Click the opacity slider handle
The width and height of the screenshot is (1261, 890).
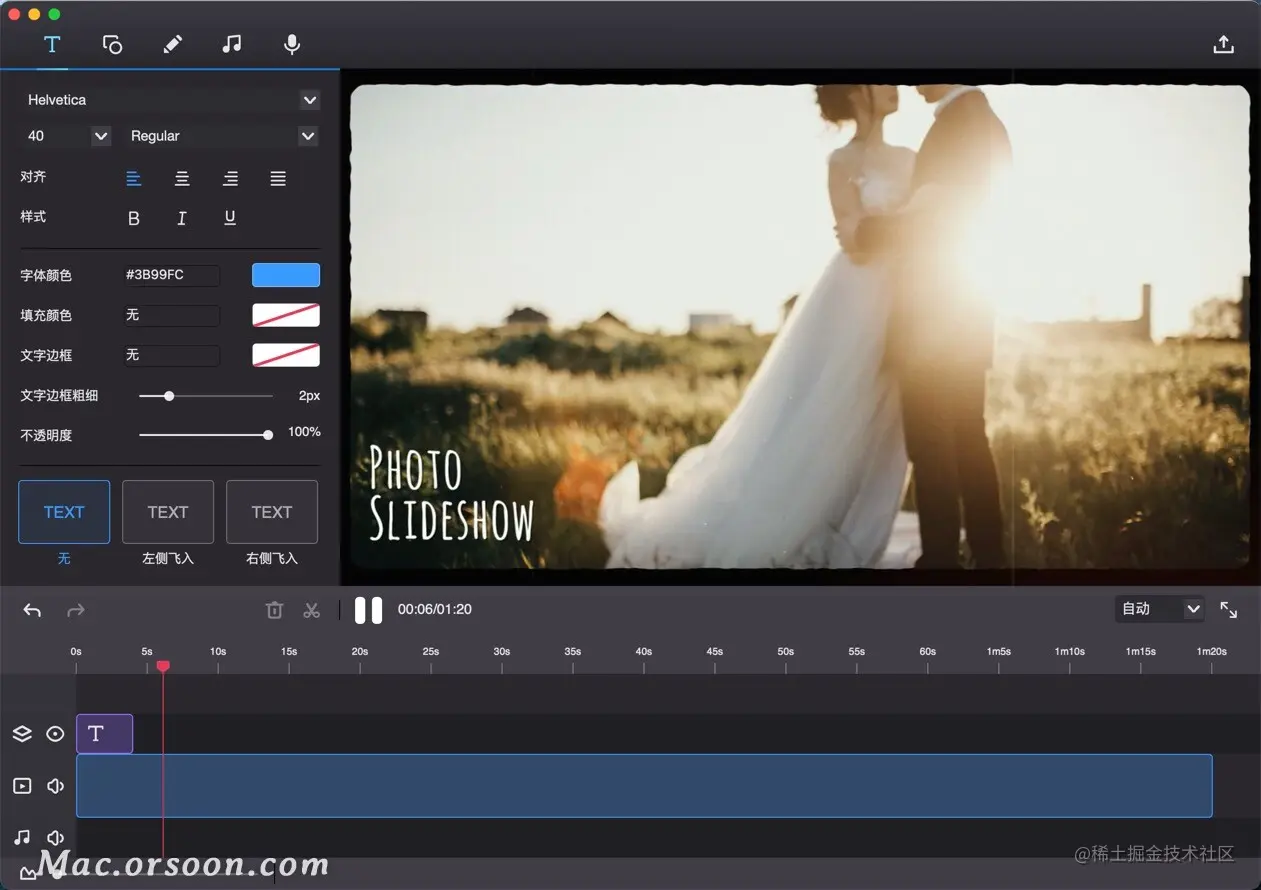268,435
